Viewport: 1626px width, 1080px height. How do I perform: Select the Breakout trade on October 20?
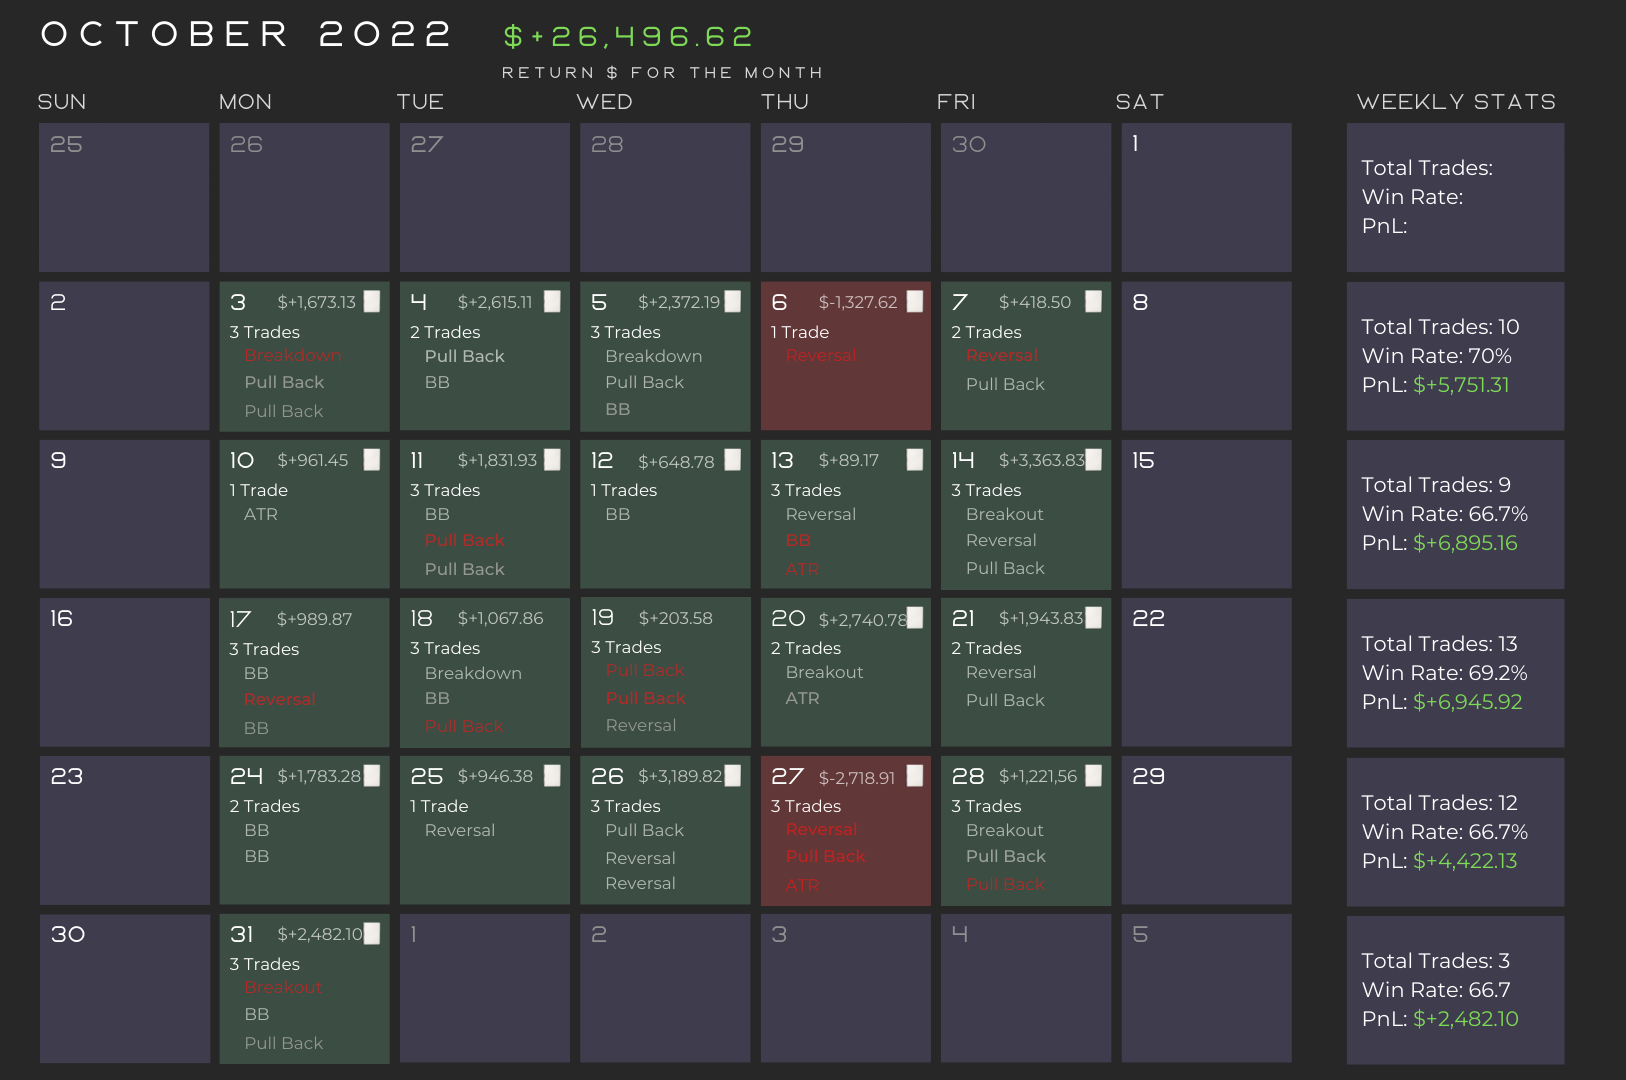824,672
